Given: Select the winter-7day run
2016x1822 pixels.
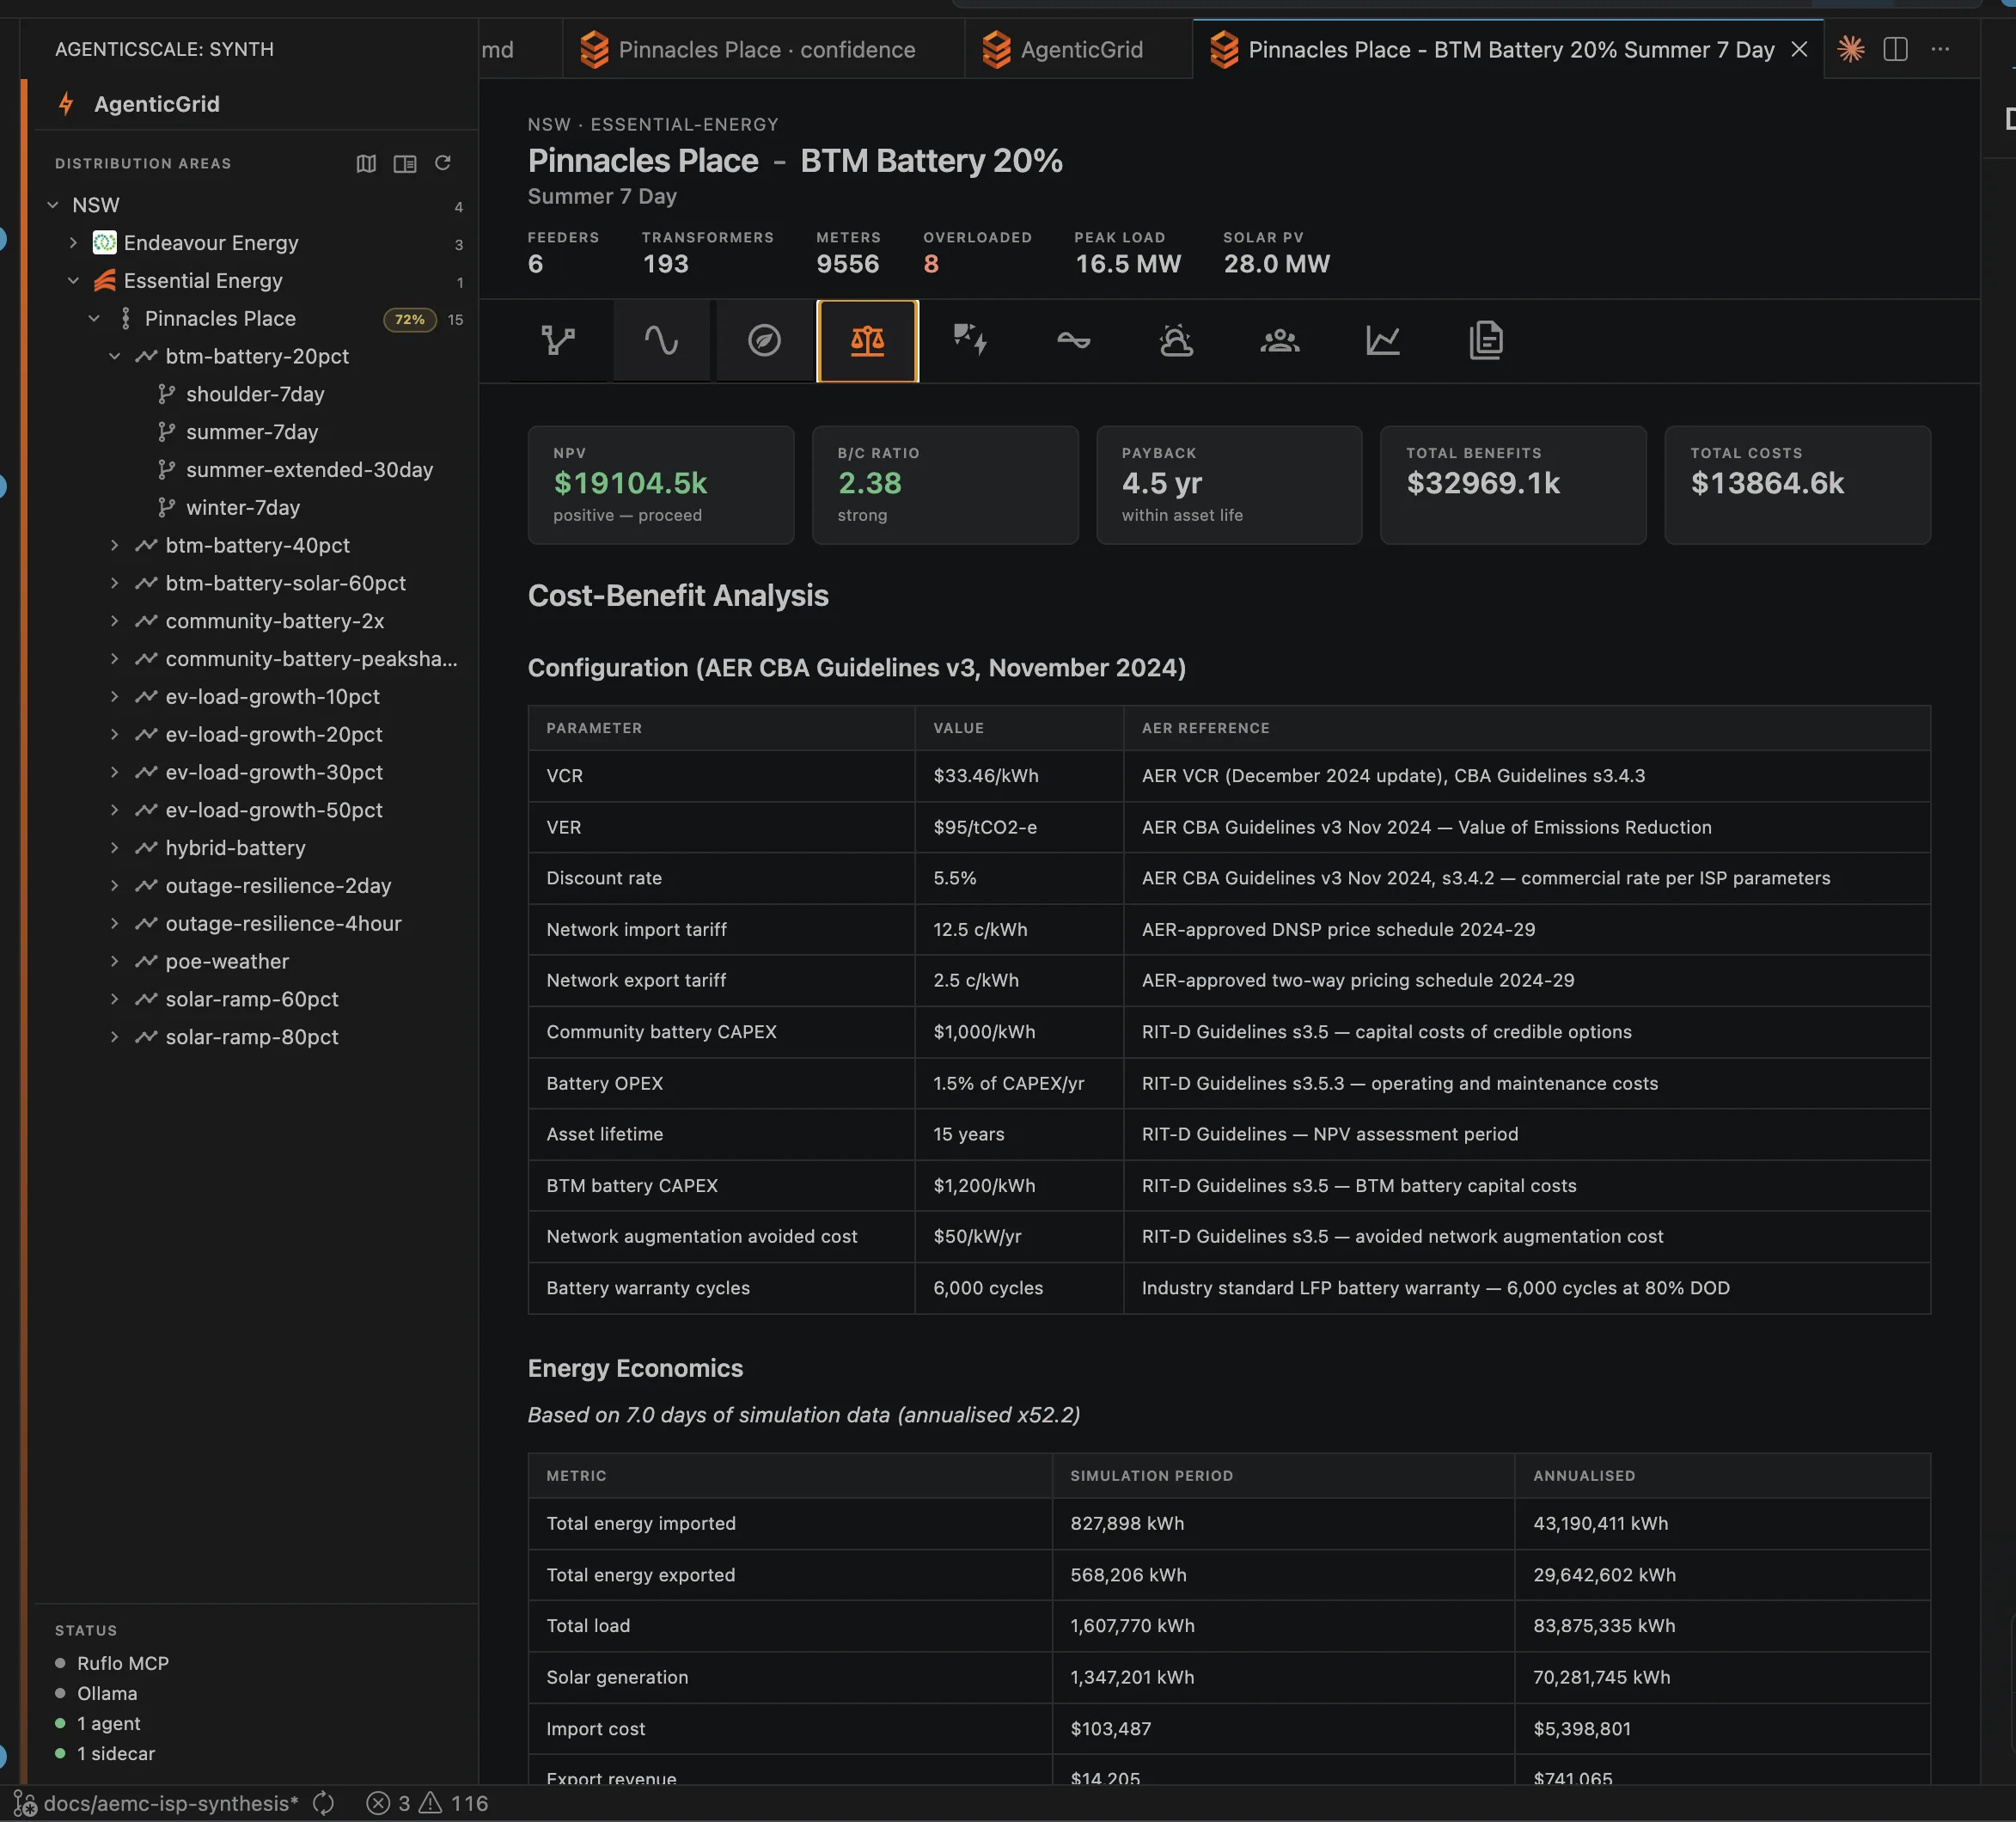Looking at the screenshot, I should click(243, 507).
